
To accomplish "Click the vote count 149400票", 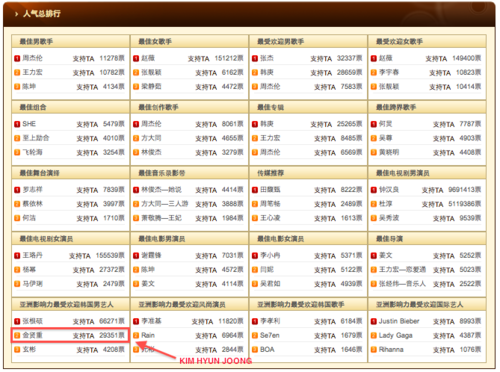I will click(467, 58).
